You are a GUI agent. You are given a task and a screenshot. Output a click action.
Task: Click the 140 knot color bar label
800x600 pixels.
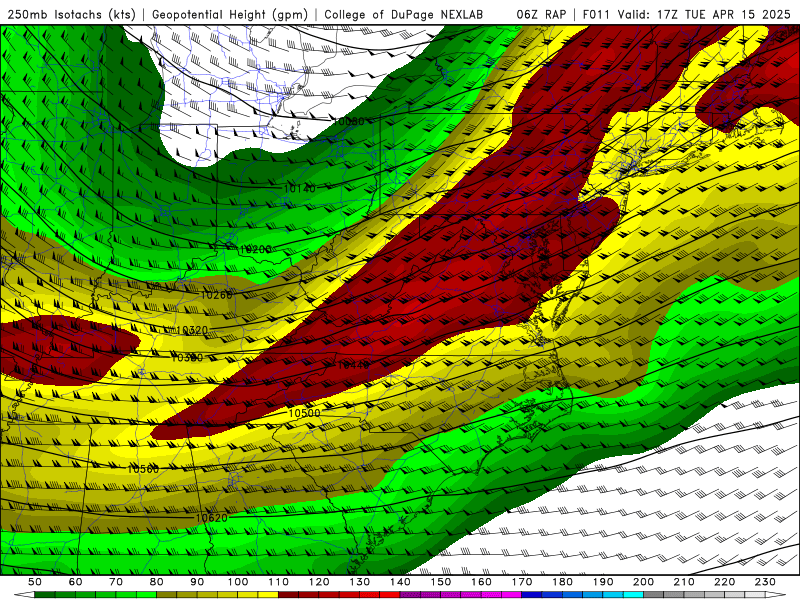400,582
